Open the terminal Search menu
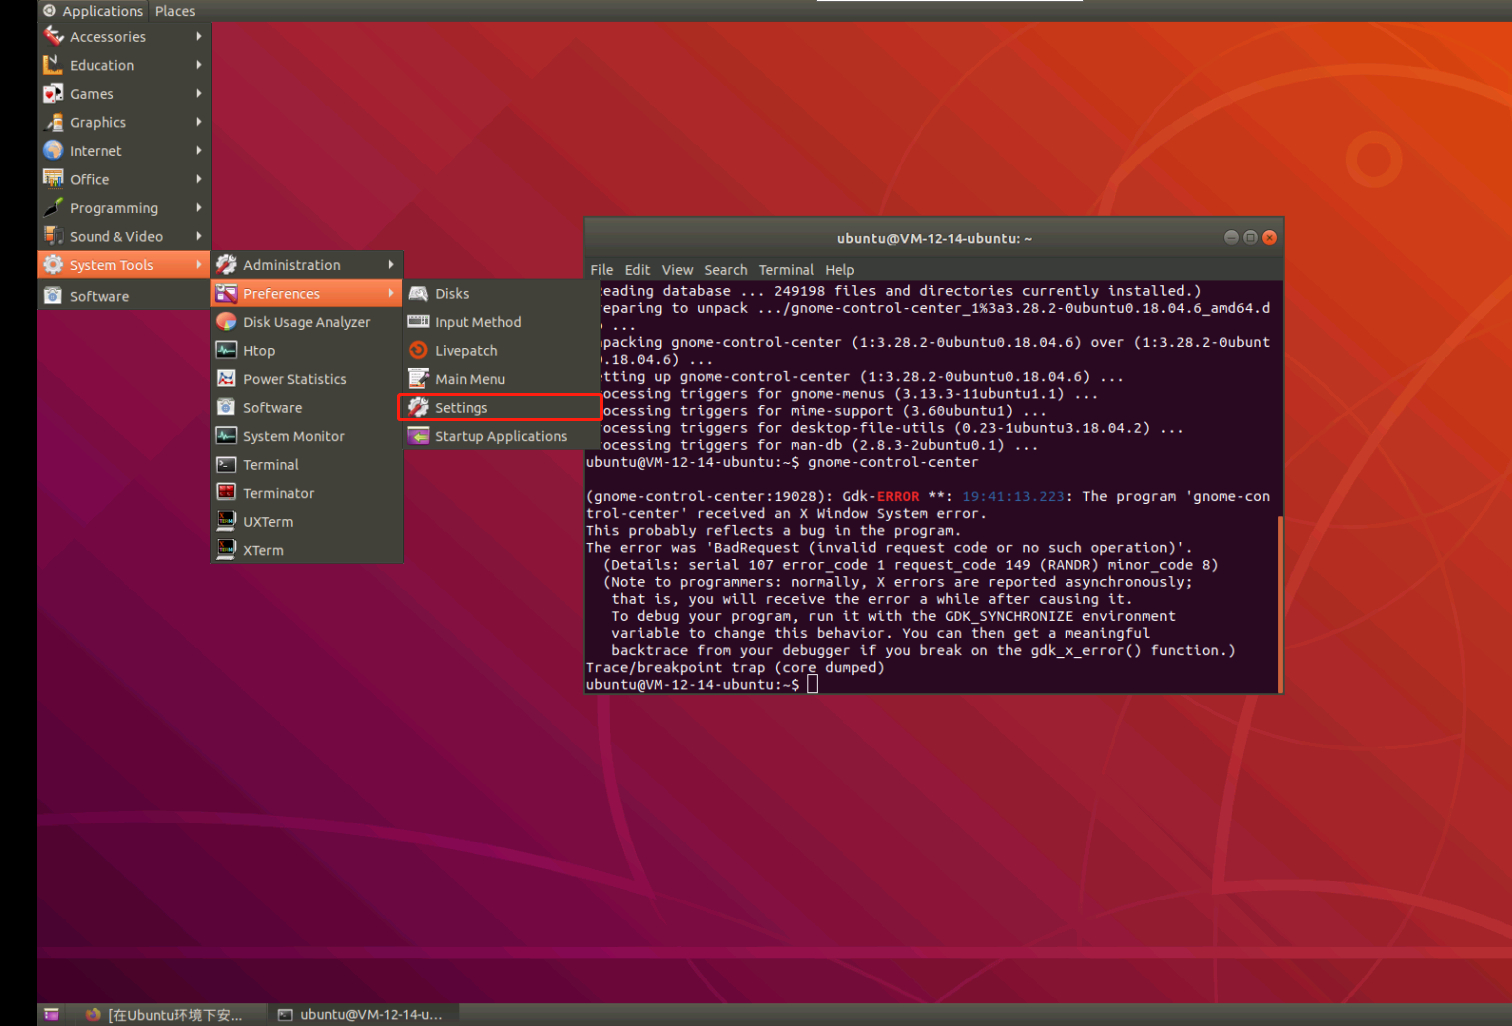The image size is (1512, 1026). [725, 270]
